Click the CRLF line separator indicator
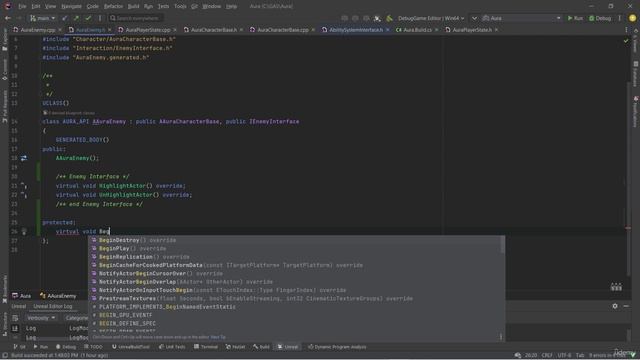The width and height of the screenshot is (640, 360). [x=547, y=356]
